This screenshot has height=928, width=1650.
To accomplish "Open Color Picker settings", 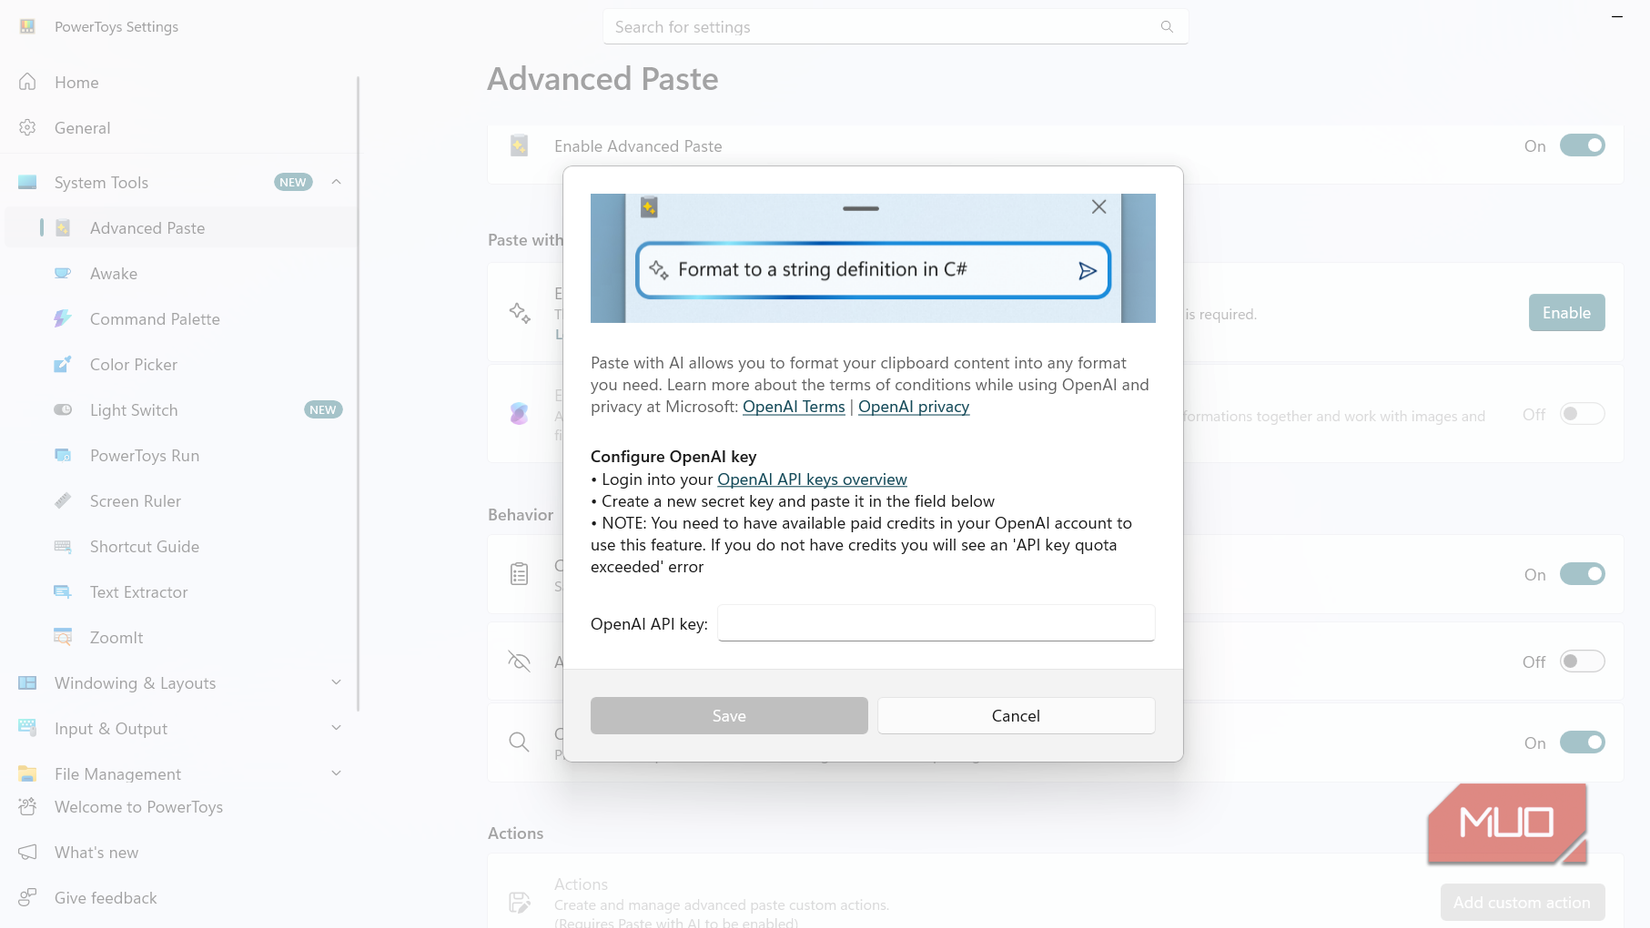I will 133,364.
